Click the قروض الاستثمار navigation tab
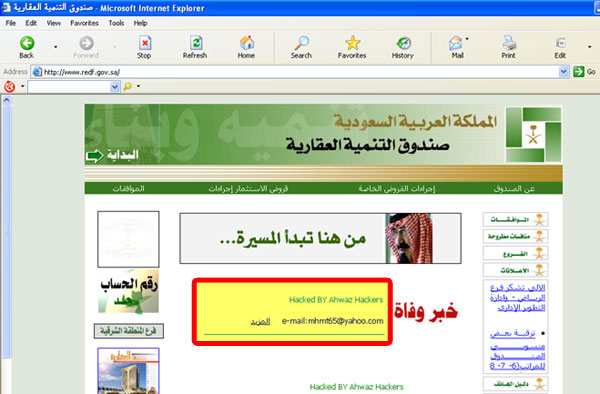This screenshot has height=394, width=600. click(x=248, y=189)
